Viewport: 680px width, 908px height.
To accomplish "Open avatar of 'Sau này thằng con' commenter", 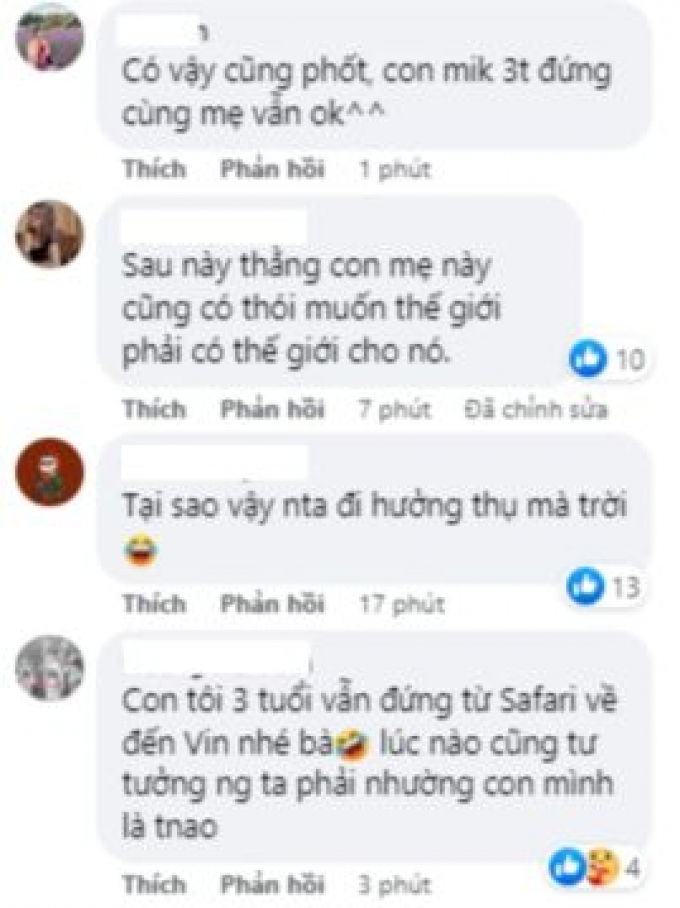I will click(x=49, y=234).
